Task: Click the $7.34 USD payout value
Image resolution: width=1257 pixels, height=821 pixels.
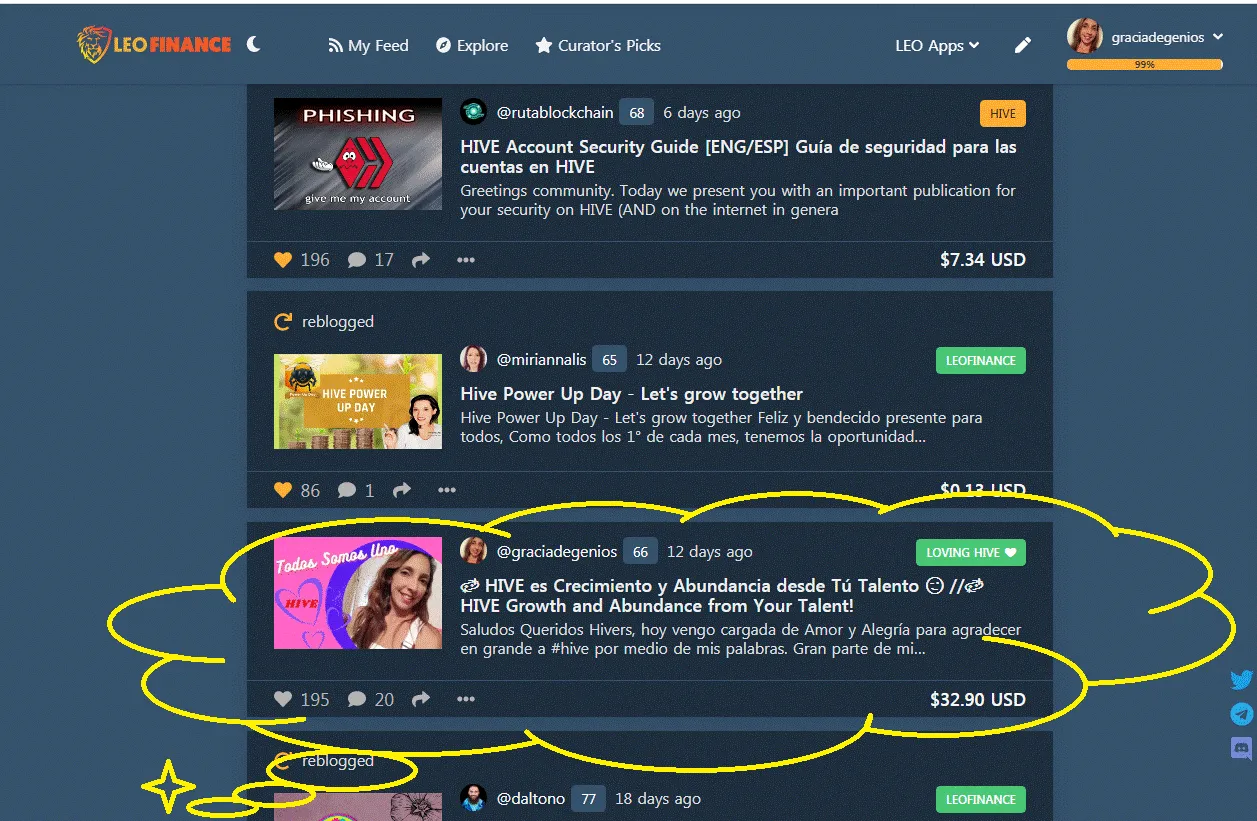Action: [983, 260]
